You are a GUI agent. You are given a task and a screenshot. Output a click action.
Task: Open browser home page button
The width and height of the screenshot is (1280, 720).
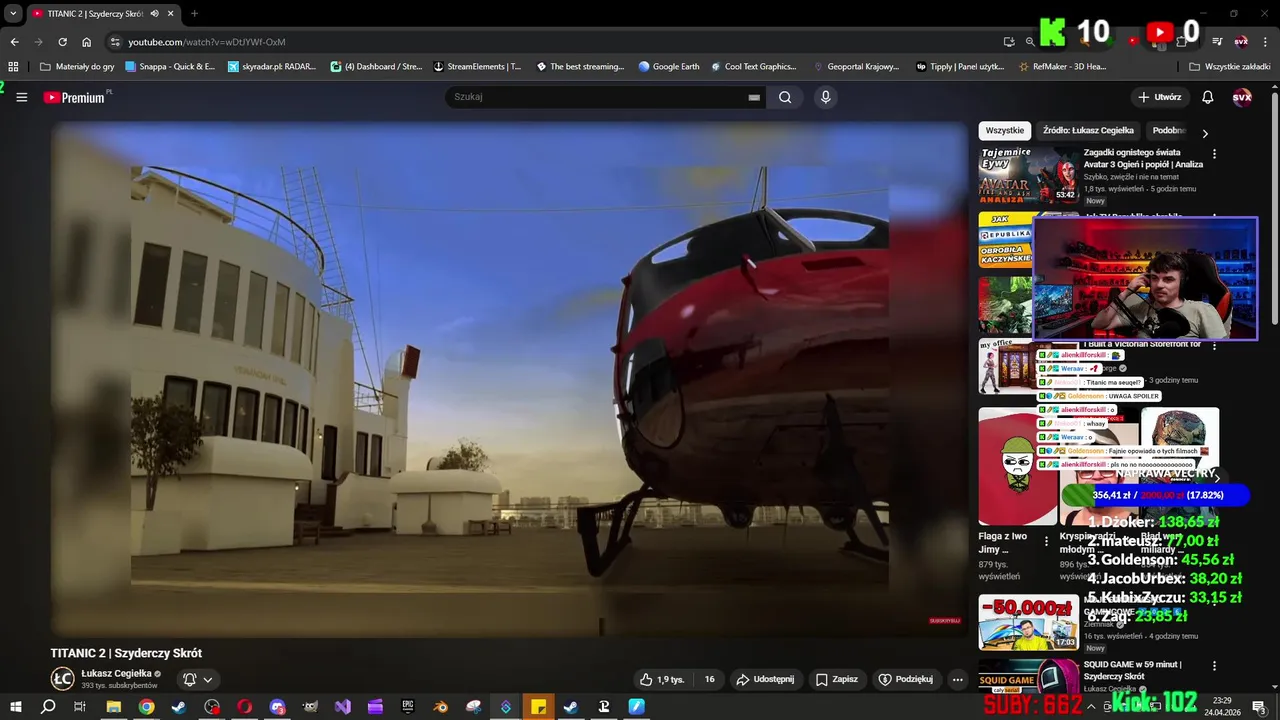pos(86,42)
